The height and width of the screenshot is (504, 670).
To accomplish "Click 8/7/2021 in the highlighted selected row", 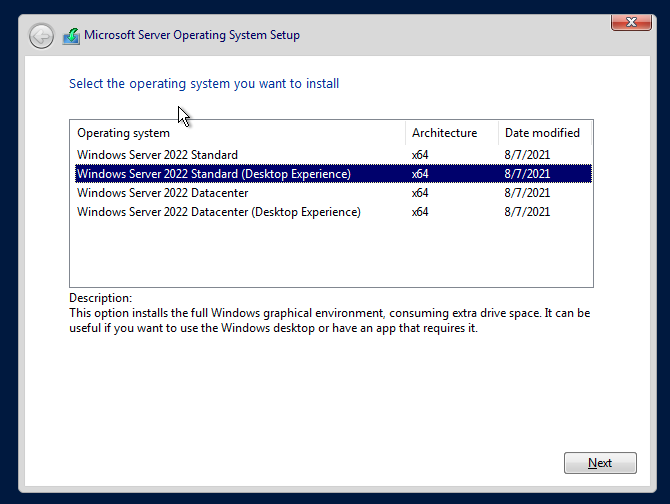I will click(x=527, y=174).
